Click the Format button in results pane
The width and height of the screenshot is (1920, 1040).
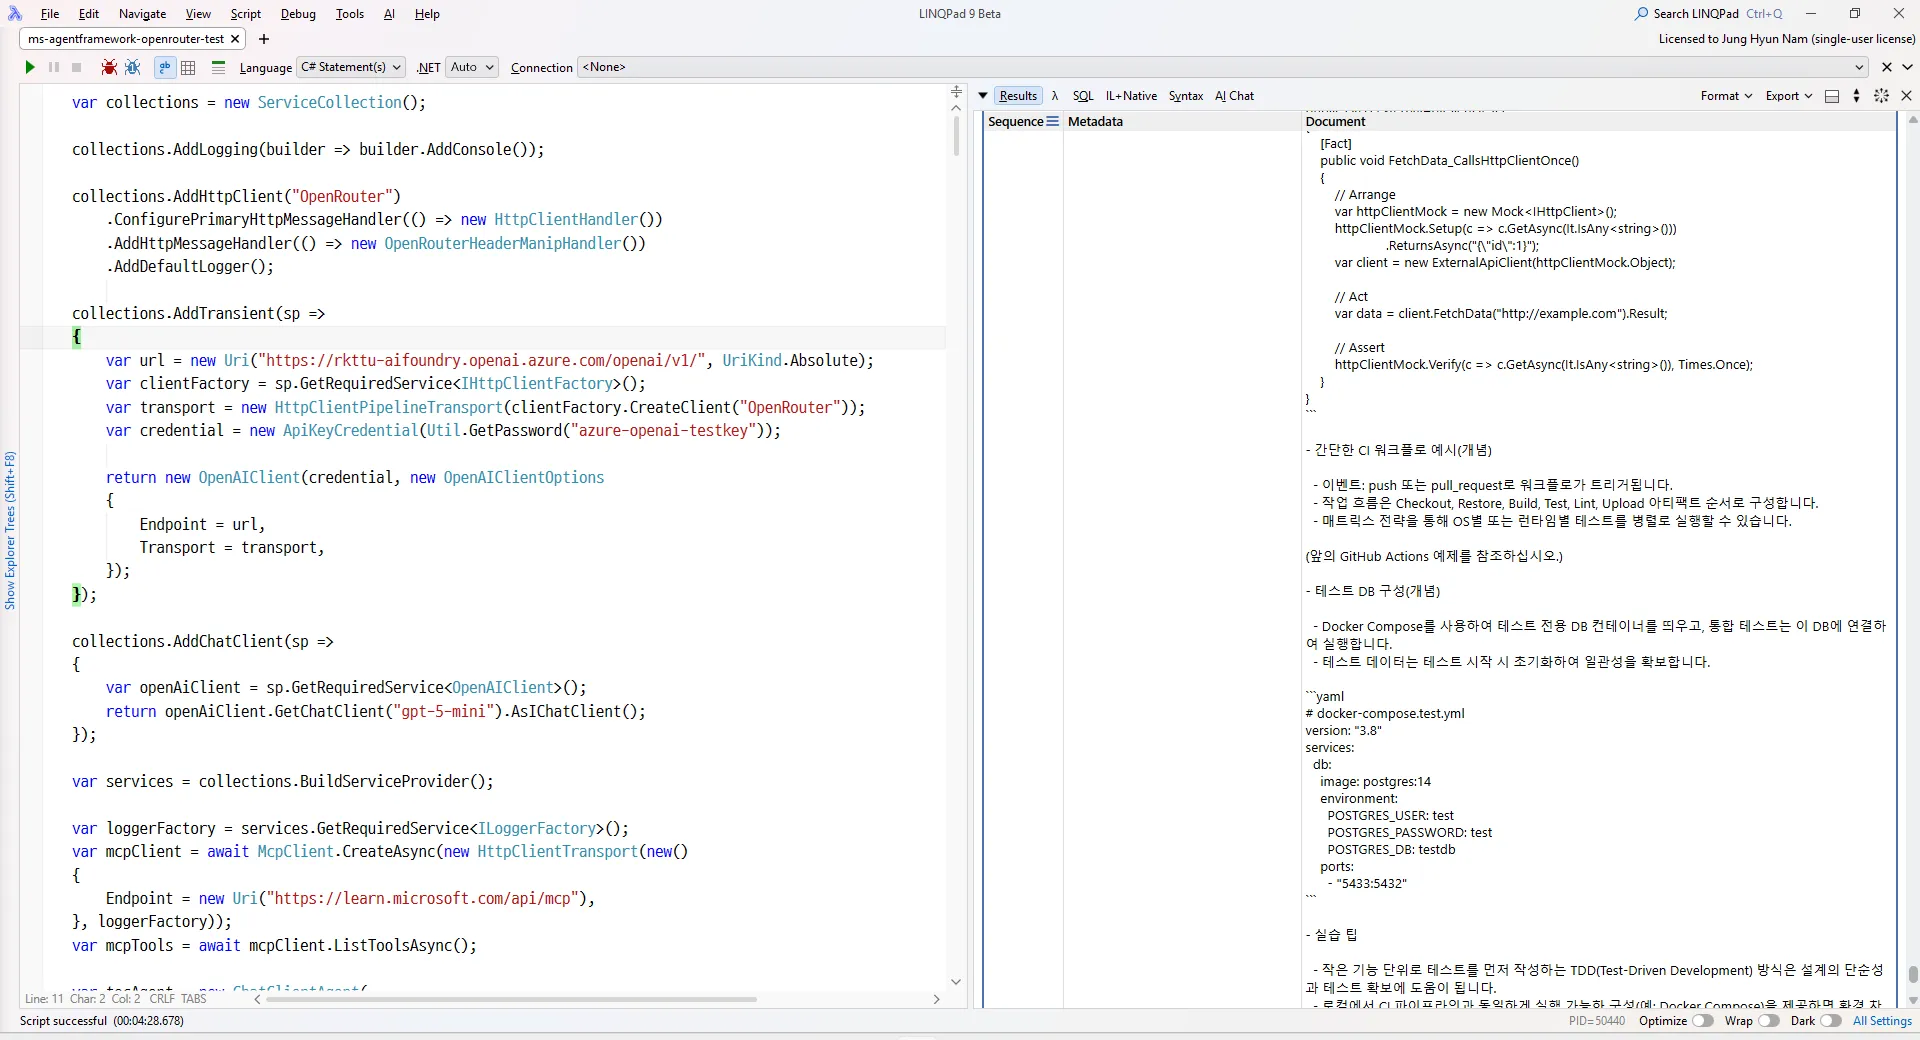[x=1726, y=96]
